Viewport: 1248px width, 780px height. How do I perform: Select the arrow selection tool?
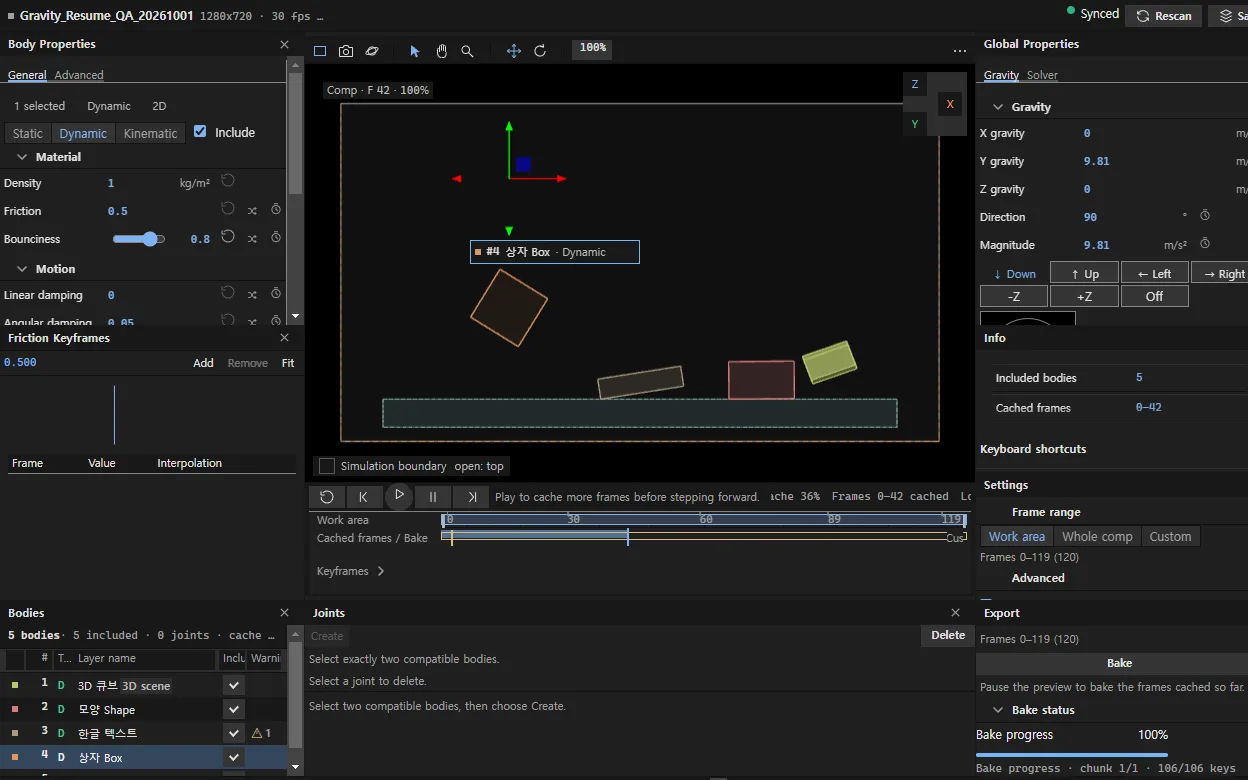pyautogui.click(x=415, y=51)
